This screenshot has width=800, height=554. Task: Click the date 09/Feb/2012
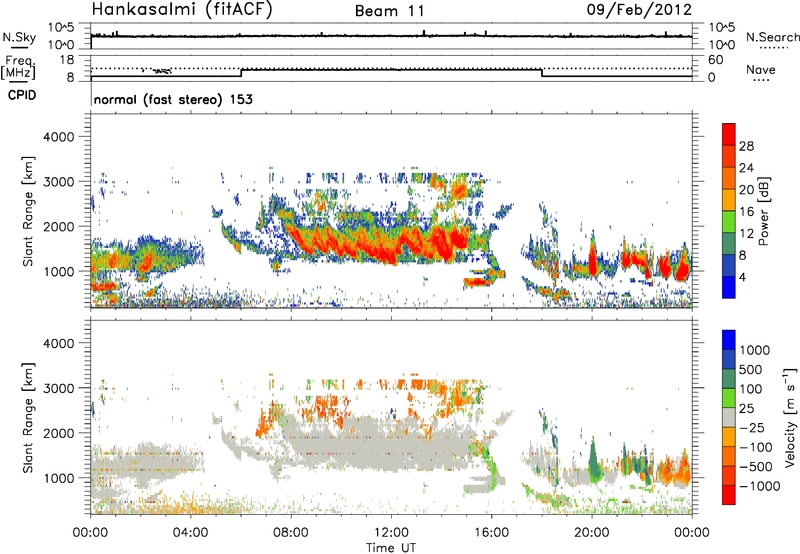point(639,9)
